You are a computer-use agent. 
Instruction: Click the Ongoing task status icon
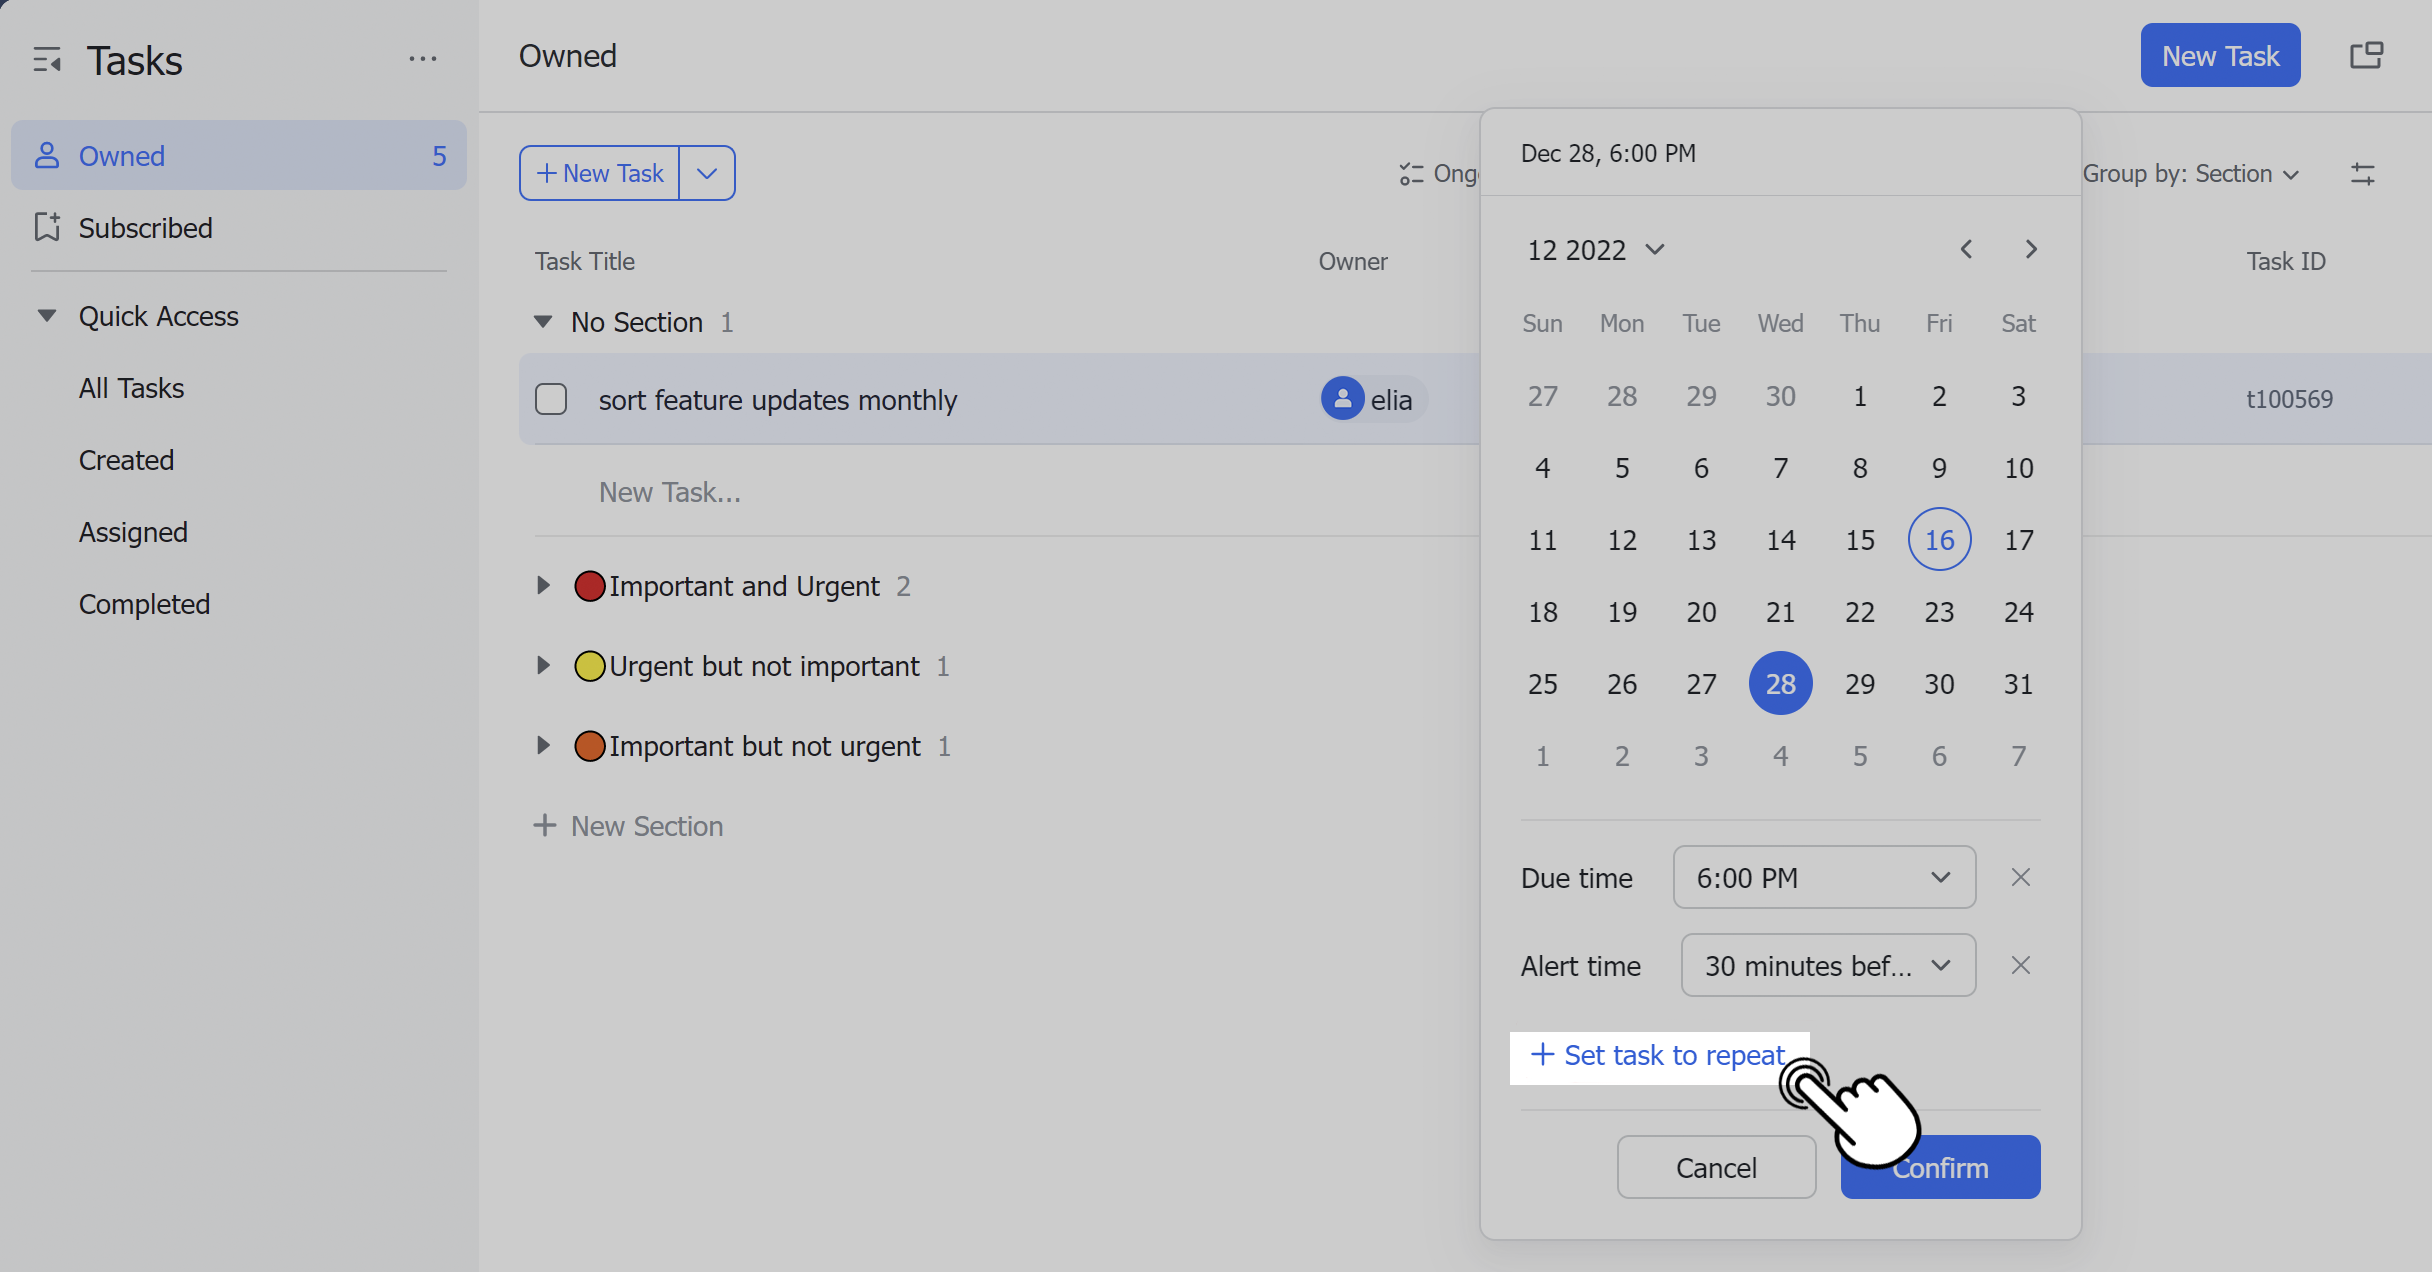[x=1412, y=173]
